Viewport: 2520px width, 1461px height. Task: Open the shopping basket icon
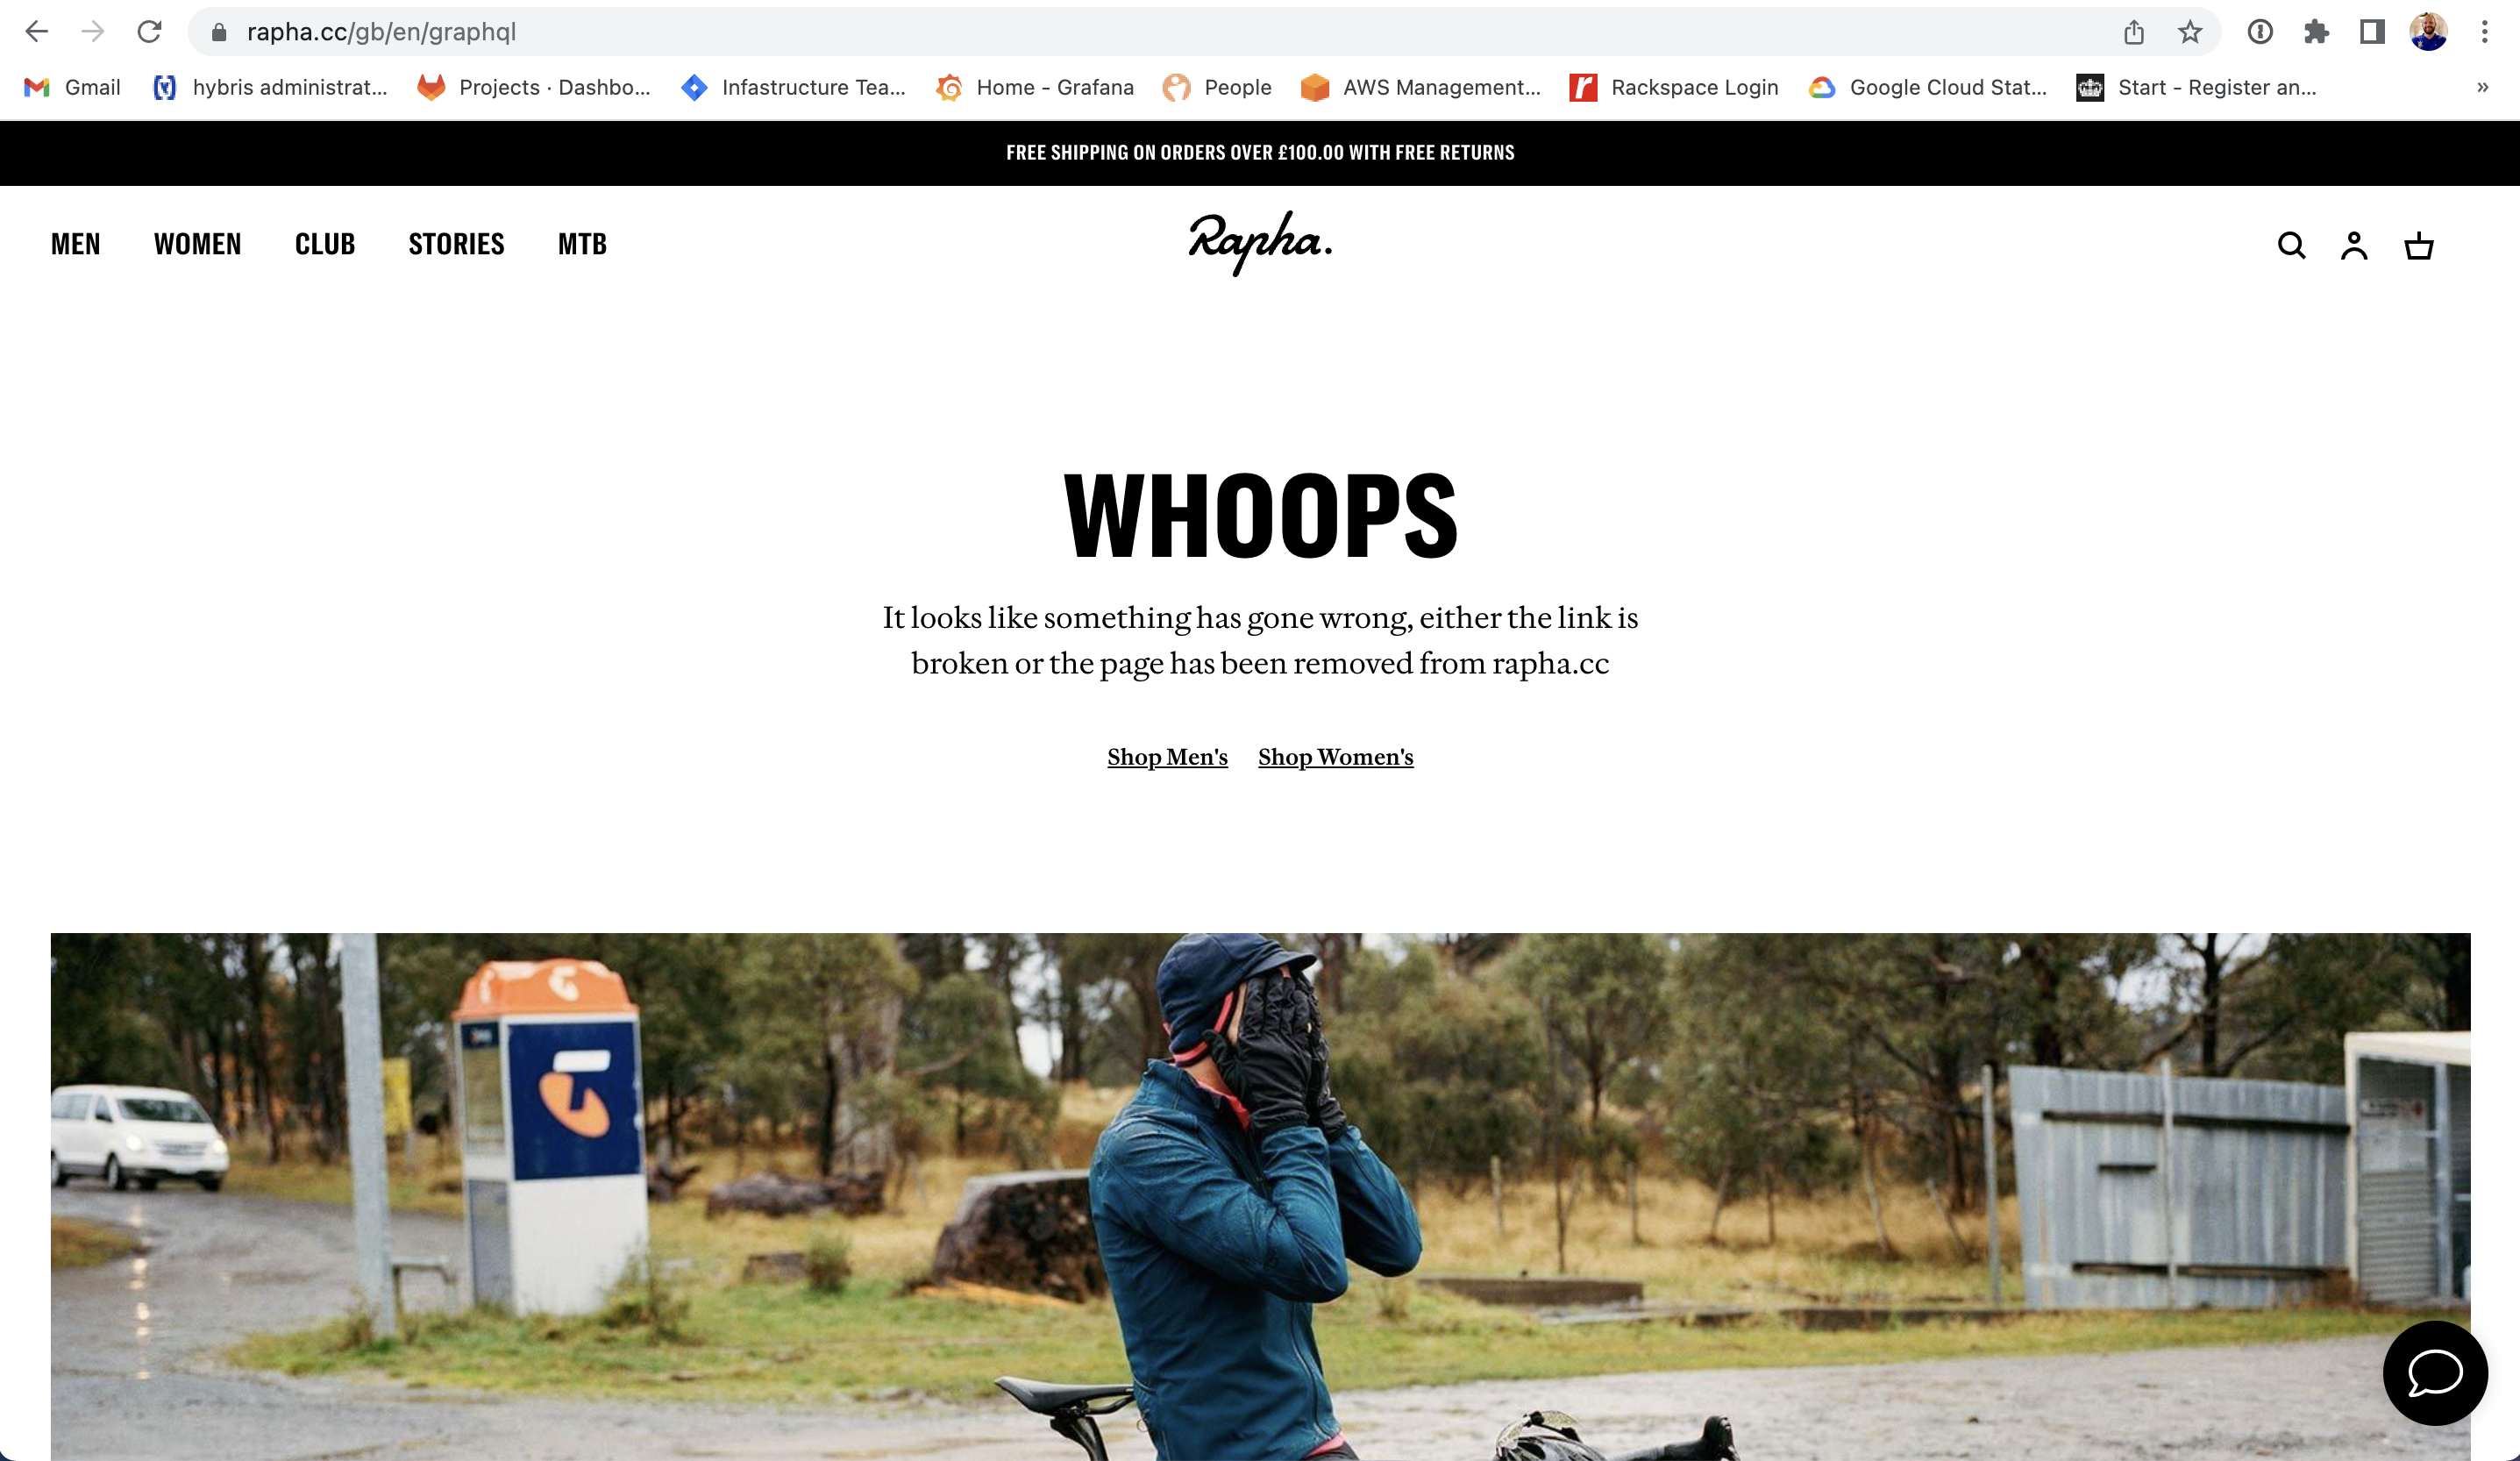[2418, 245]
